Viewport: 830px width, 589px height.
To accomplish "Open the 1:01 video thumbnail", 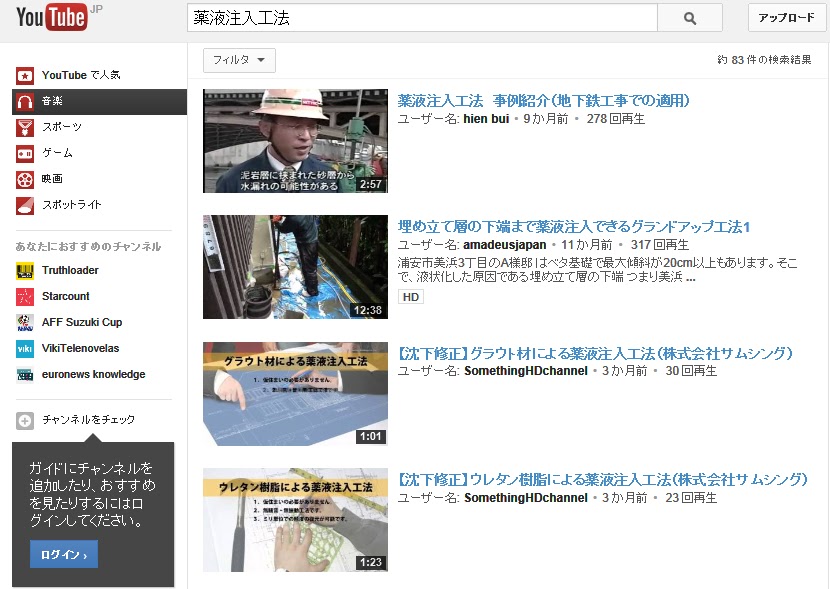I will coord(295,394).
